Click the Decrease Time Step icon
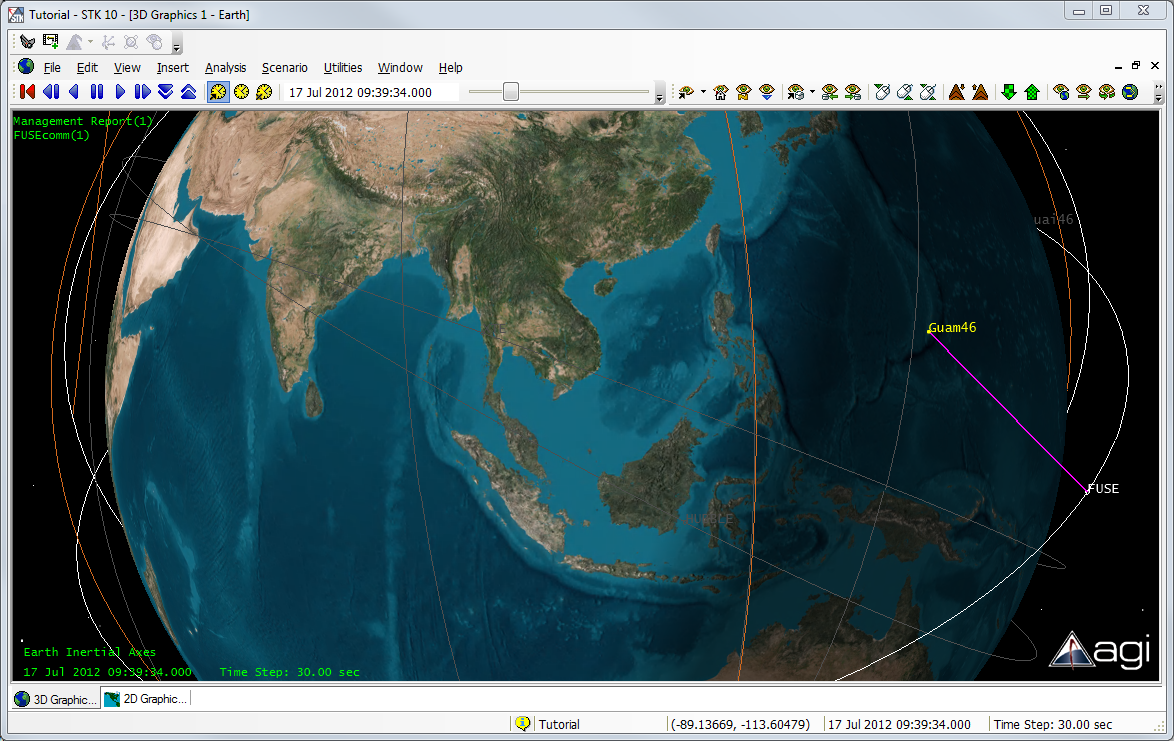1174x741 pixels. point(165,92)
